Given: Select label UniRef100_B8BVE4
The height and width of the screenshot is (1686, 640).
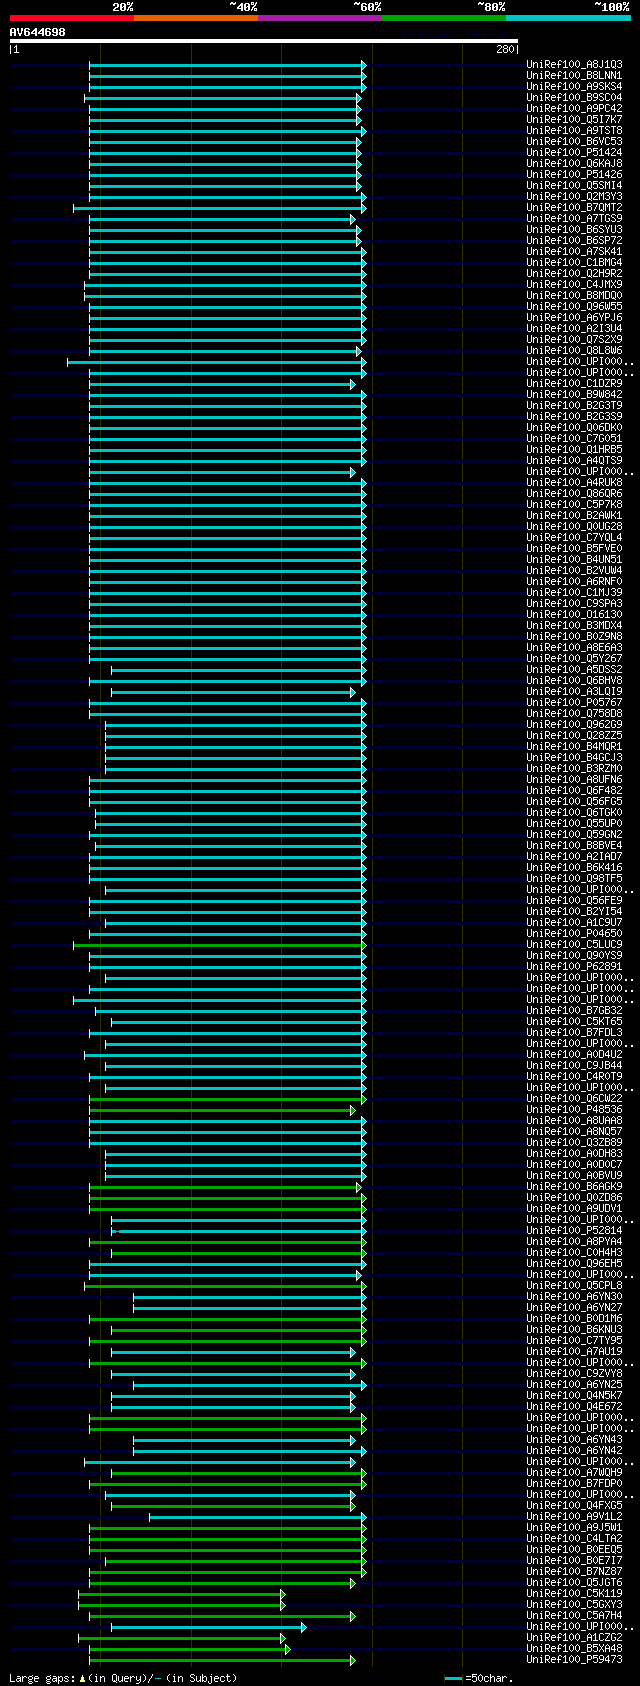Looking at the screenshot, I should click(x=574, y=846).
